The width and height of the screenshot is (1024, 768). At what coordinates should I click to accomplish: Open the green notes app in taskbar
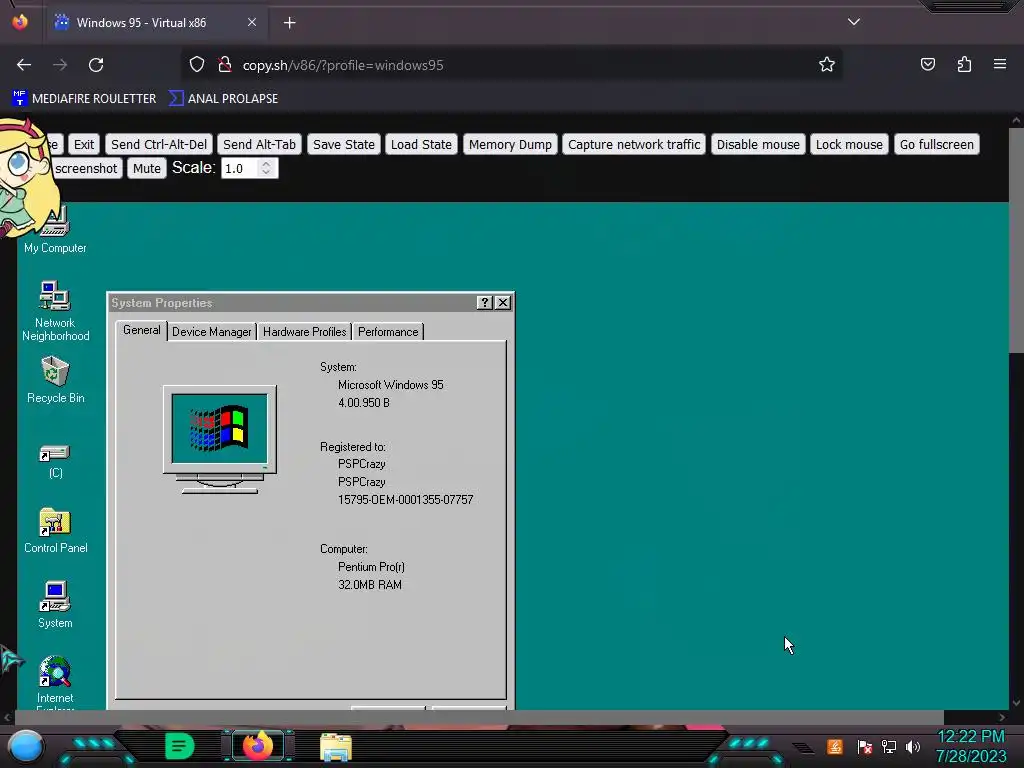[180, 746]
